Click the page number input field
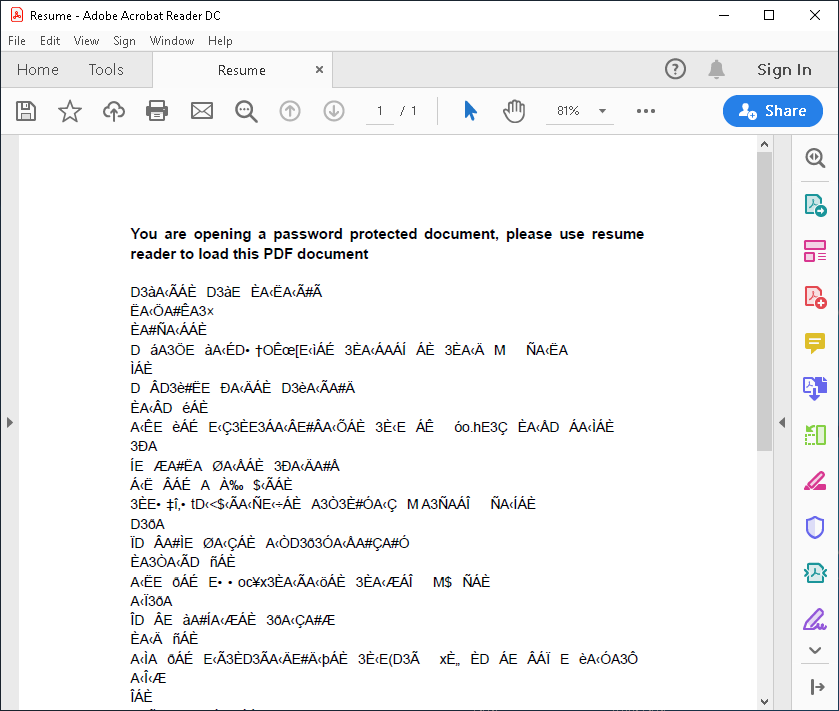Image resolution: width=839 pixels, height=711 pixels. click(x=379, y=111)
